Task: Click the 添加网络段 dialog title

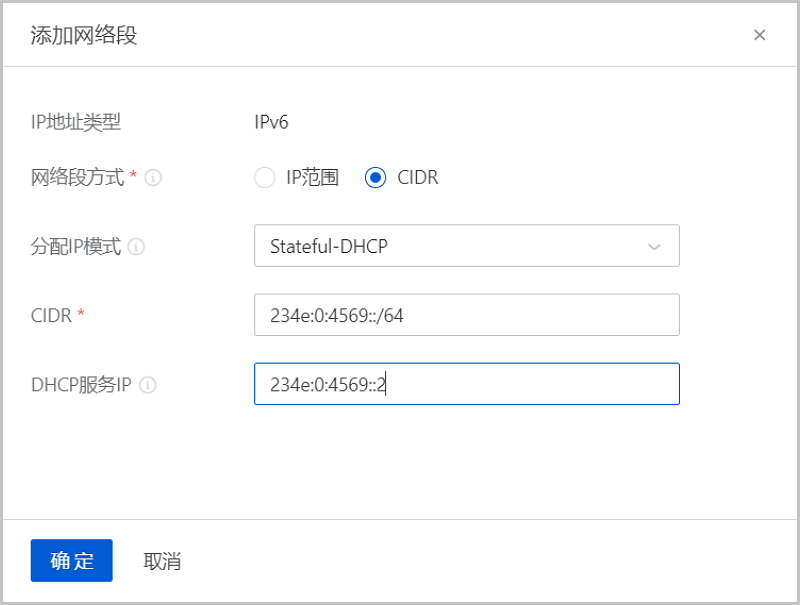Action: (x=85, y=35)
